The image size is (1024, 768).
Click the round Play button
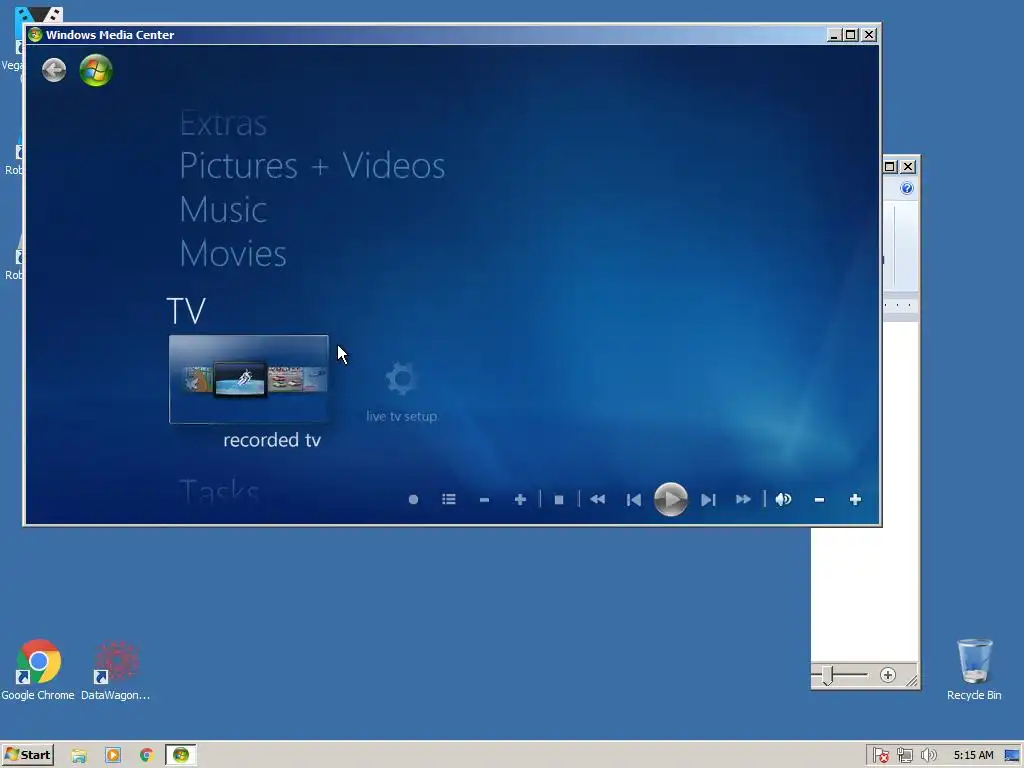(x=671, y=500)
